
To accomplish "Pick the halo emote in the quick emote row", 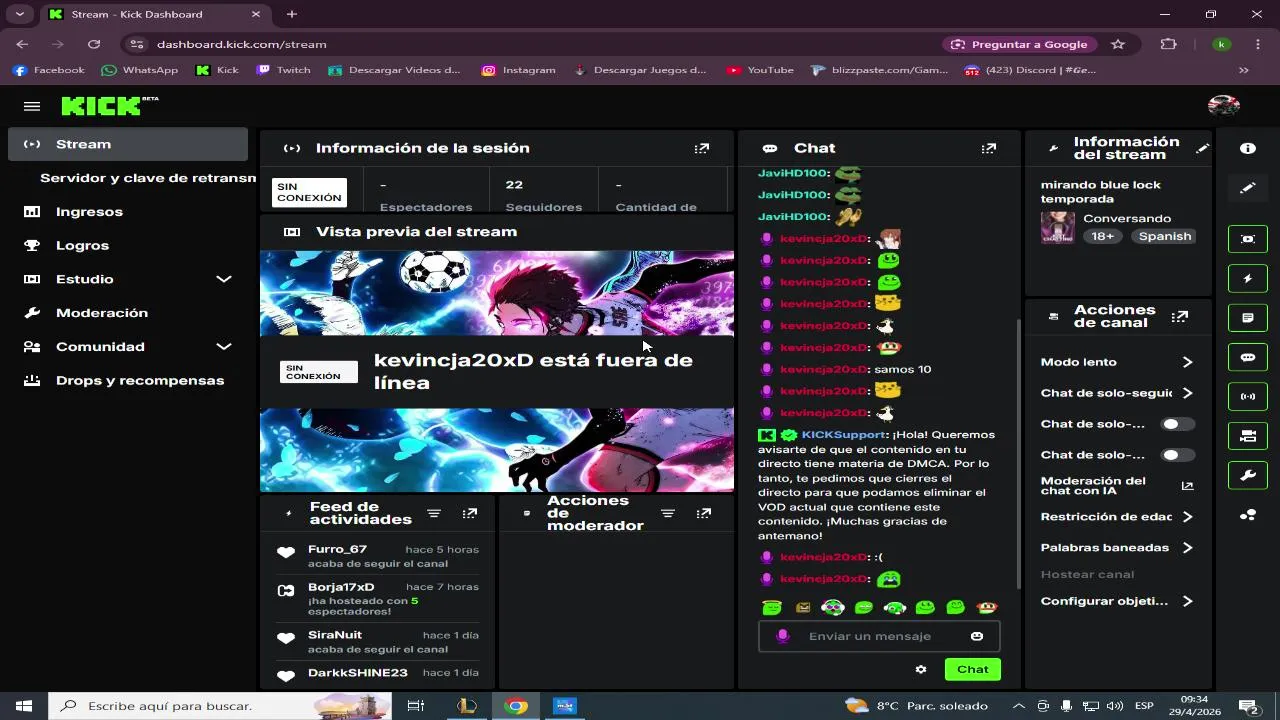I will pos(770,607).
